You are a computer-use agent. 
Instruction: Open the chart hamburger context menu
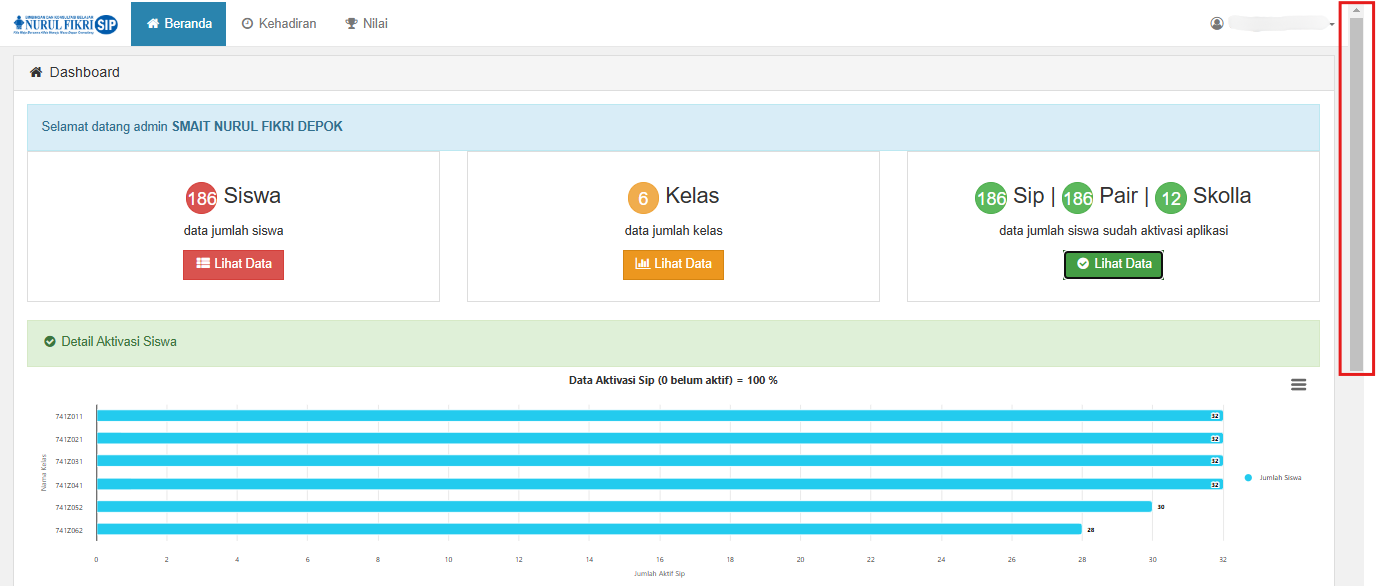click(1298, 385)
